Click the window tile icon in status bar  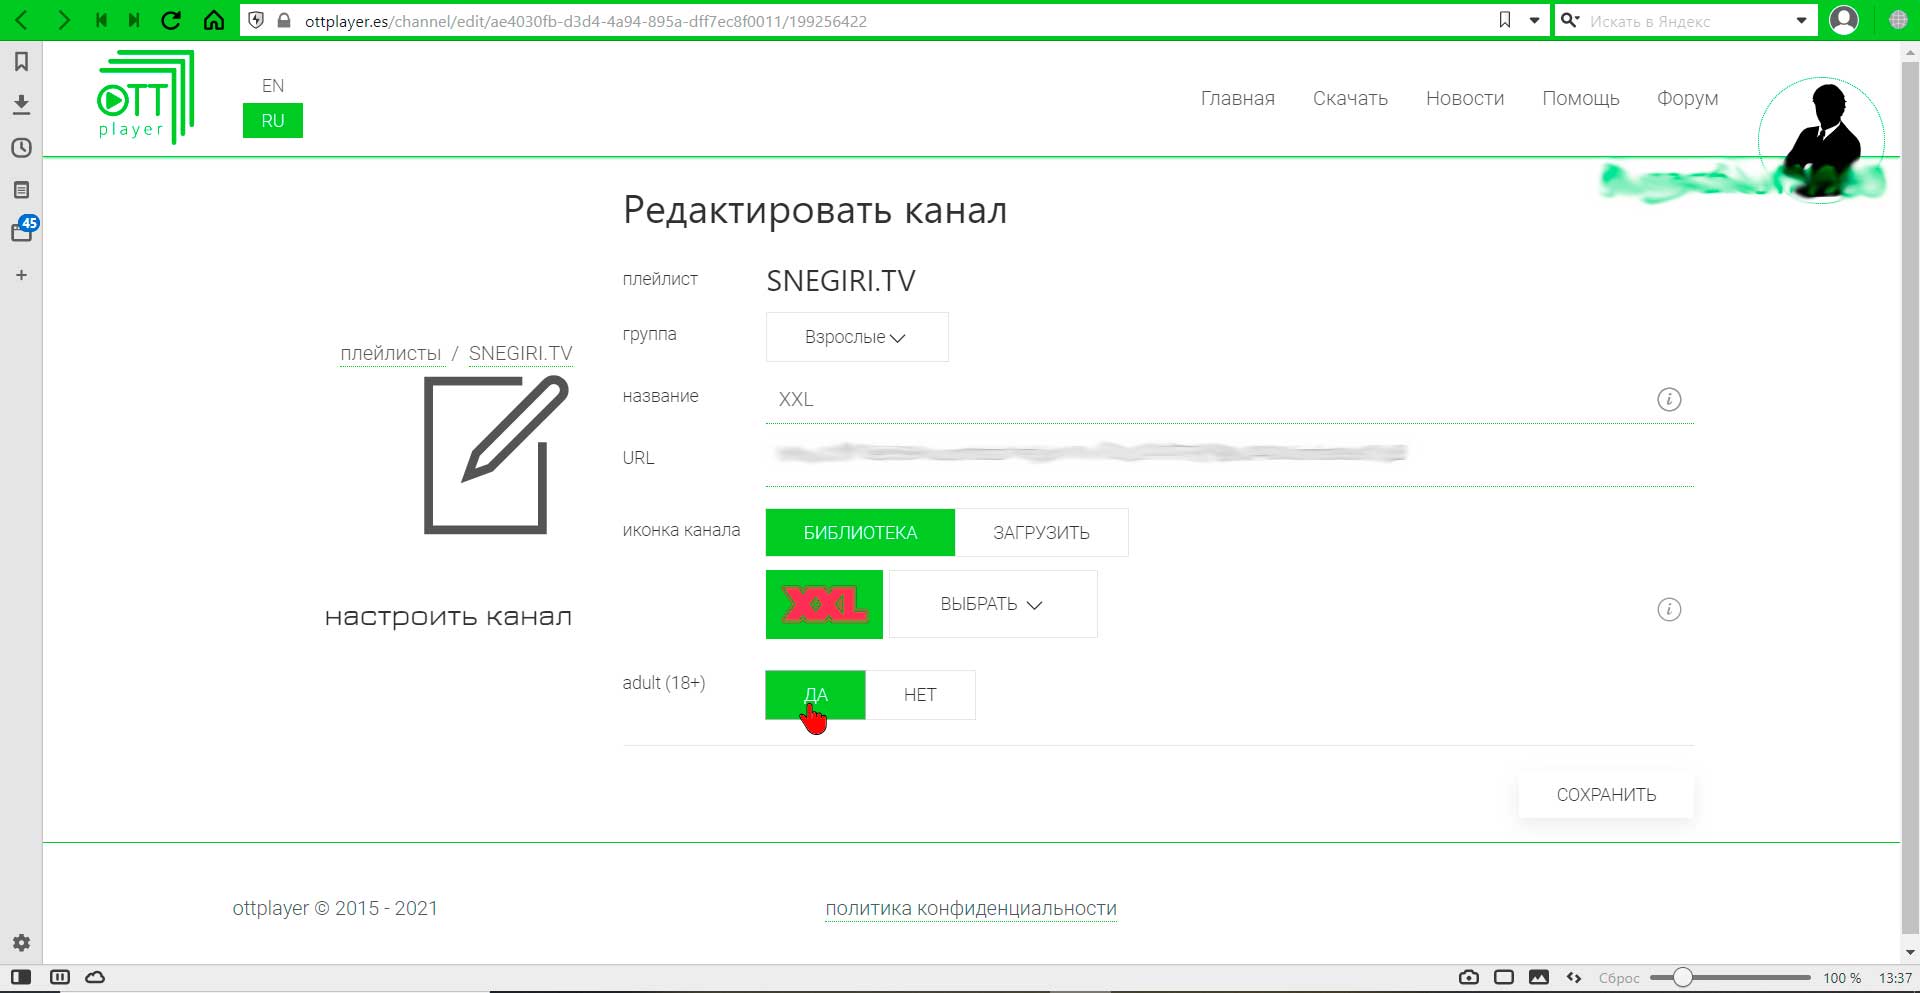(x=1503, y=977)
